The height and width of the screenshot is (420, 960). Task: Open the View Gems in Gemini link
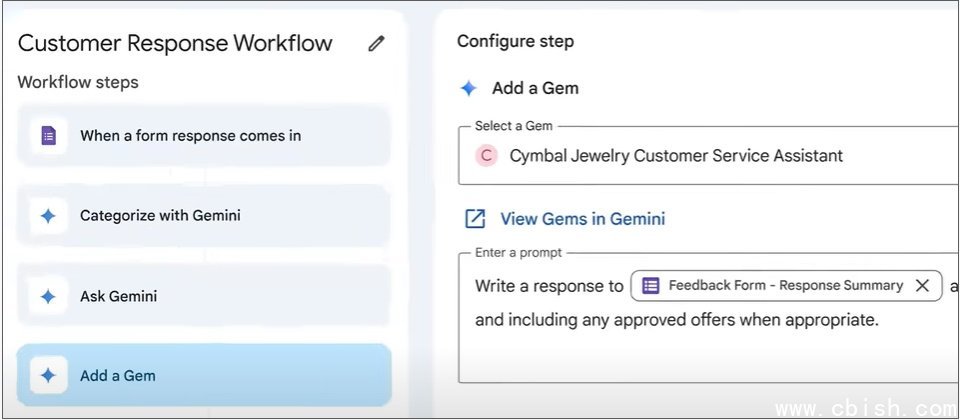[582, 219]
